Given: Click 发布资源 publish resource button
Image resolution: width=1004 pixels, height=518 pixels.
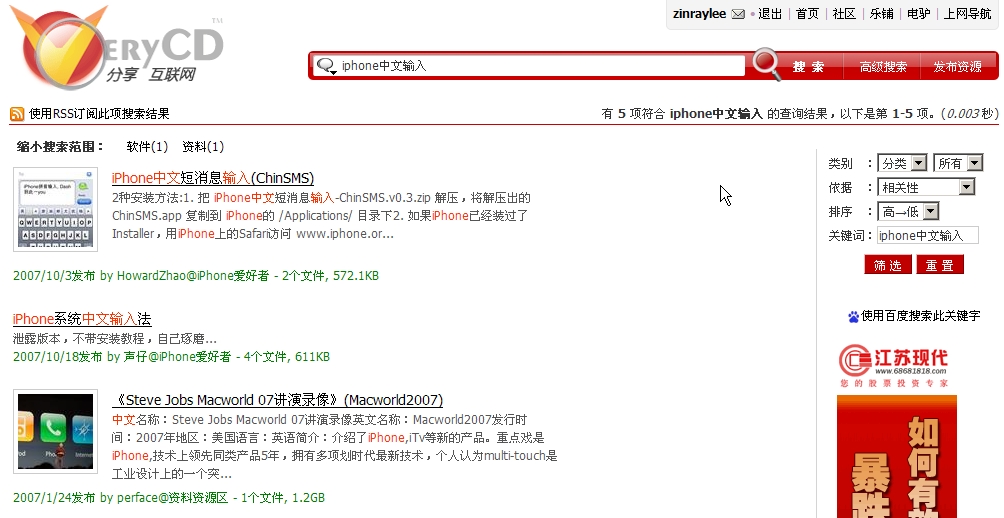Looking at the screenshot, I should click(958, 67).
